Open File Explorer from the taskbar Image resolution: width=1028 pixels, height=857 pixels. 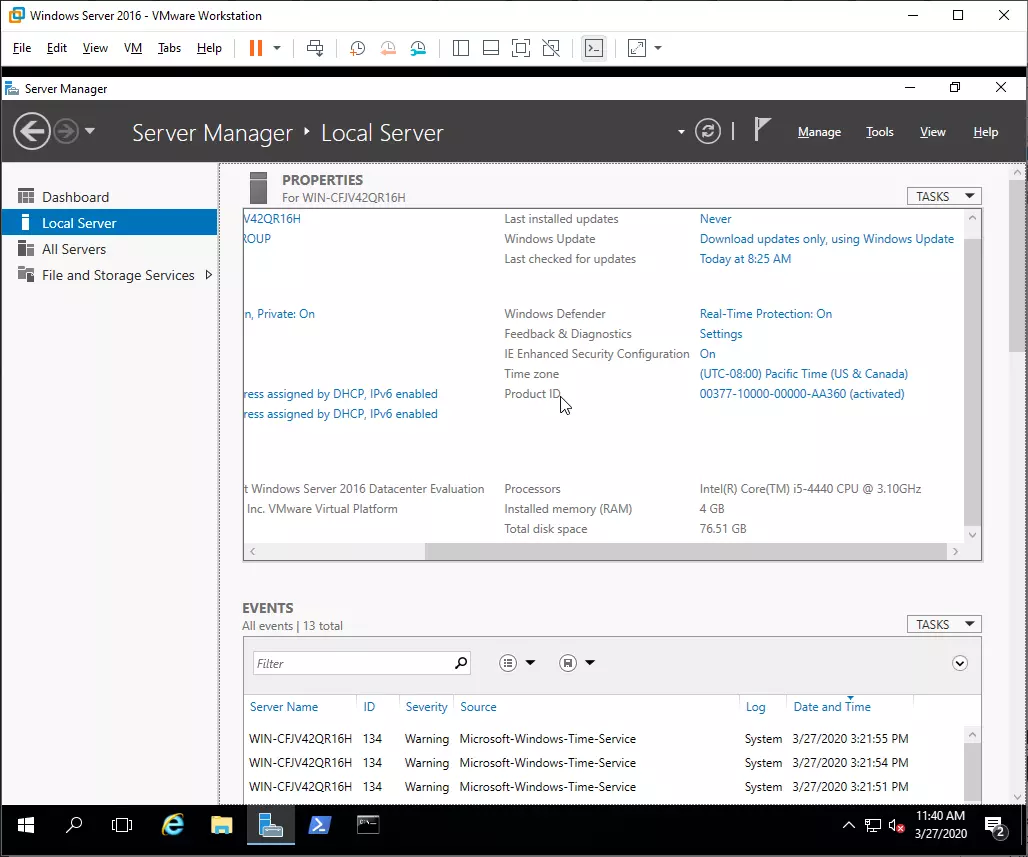coord(222,825)
